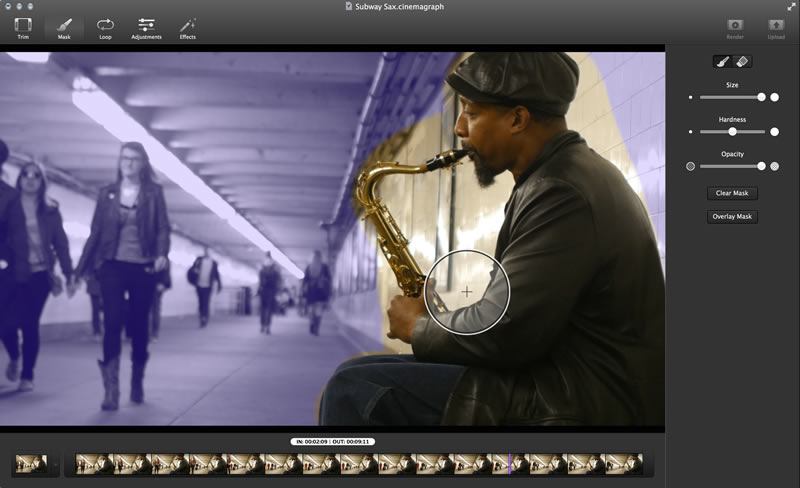Select the paint brush mask mode
The width and height of the screenshot is (800, 488).
click(x=722, y=62)
